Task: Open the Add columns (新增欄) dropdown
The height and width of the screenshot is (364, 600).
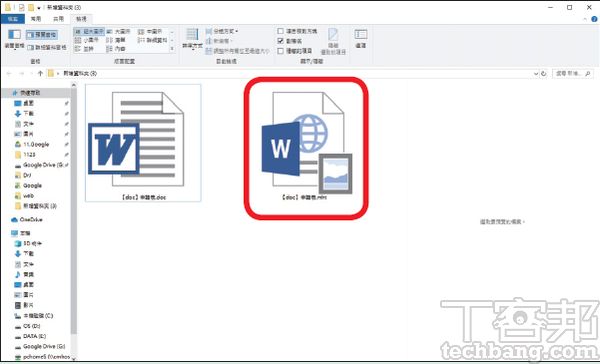Action: point(220,41)
